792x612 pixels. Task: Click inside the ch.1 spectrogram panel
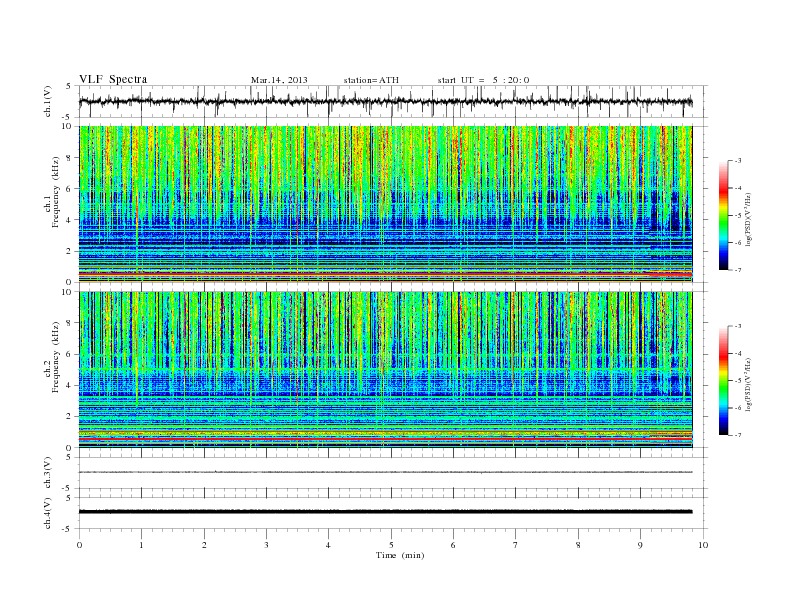pyautogui.click(x=386, y=204)
